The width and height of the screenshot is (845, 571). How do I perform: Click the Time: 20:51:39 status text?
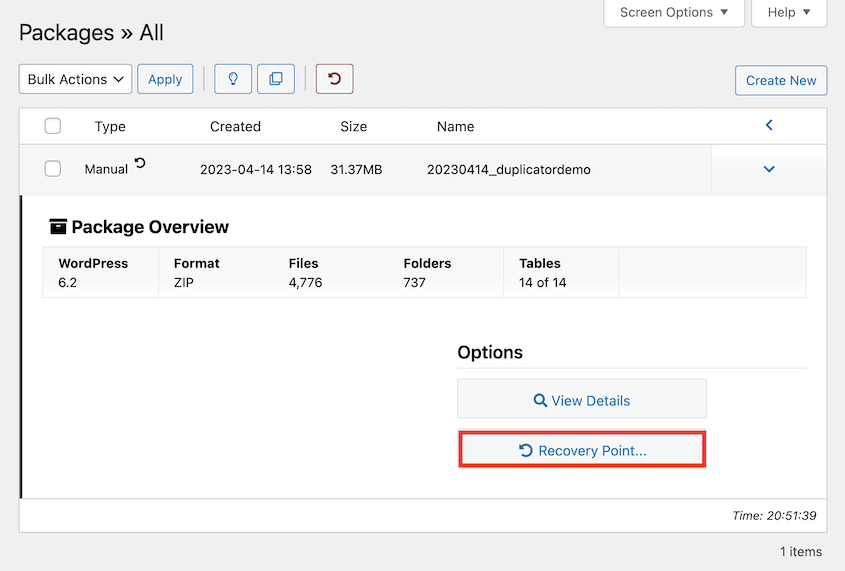coord(774,516)
